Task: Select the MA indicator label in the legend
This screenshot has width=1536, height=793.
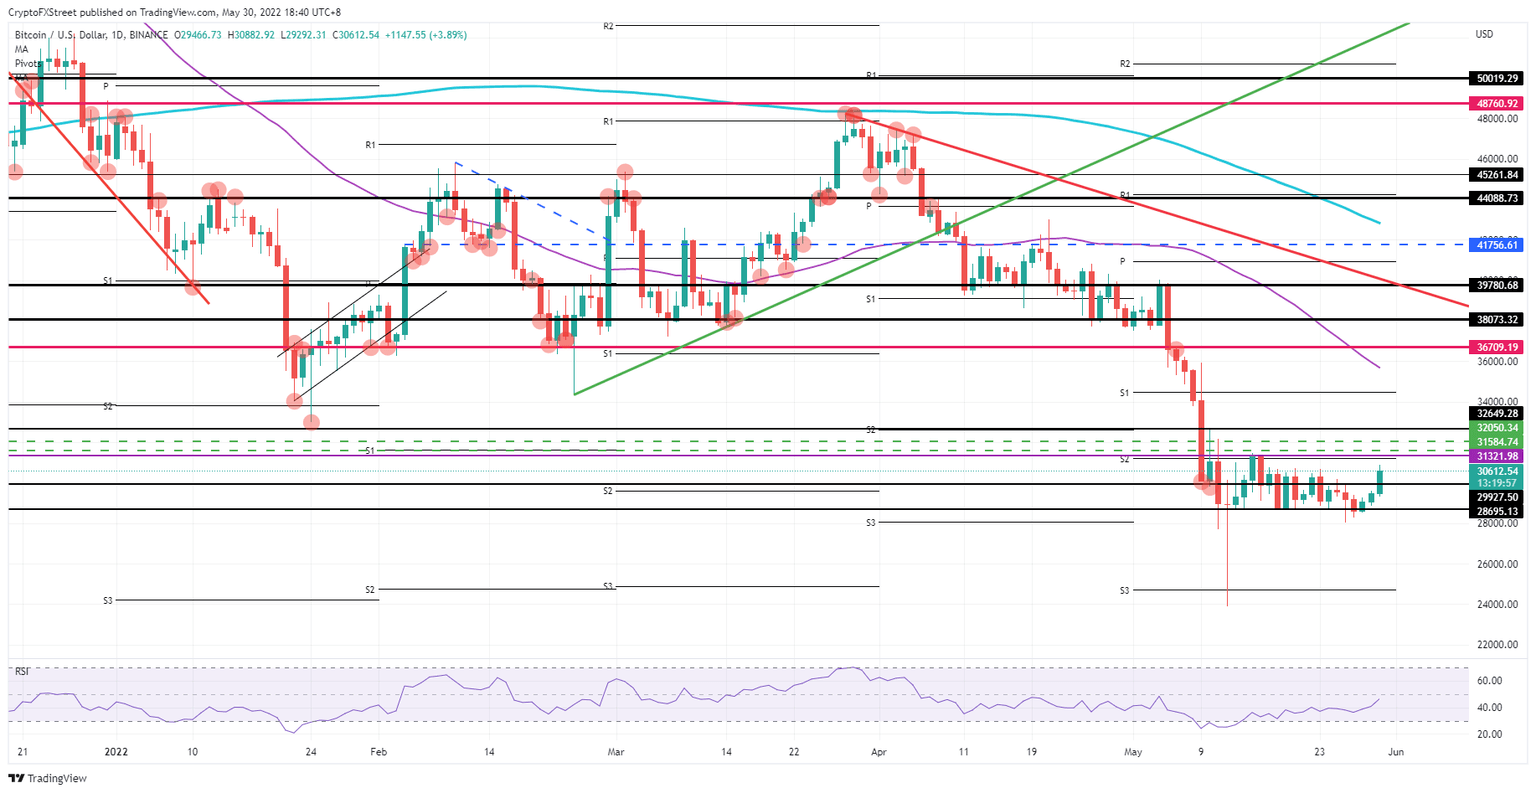Action: (20, 50)
